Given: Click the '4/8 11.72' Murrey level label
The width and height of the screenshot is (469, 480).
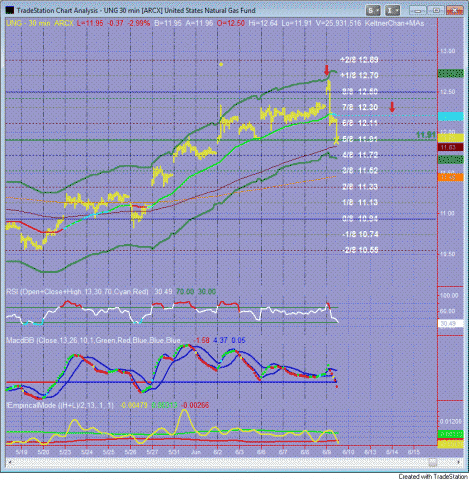Looking at the screenshot, I should 360,155.
